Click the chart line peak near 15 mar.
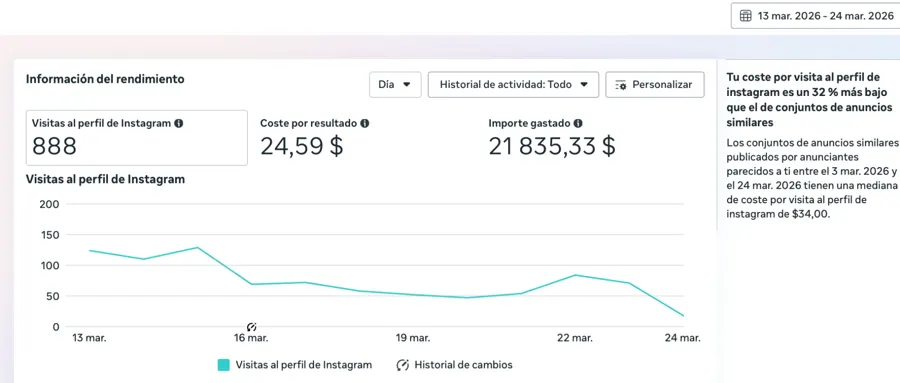 coord(197,247)
